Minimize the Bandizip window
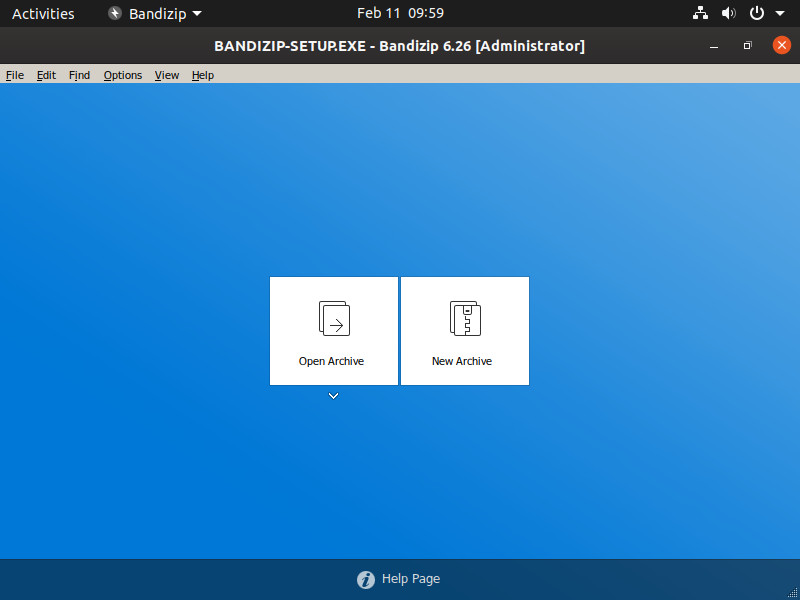This screenshot has width=800, height=600. (x=714, y=46)
